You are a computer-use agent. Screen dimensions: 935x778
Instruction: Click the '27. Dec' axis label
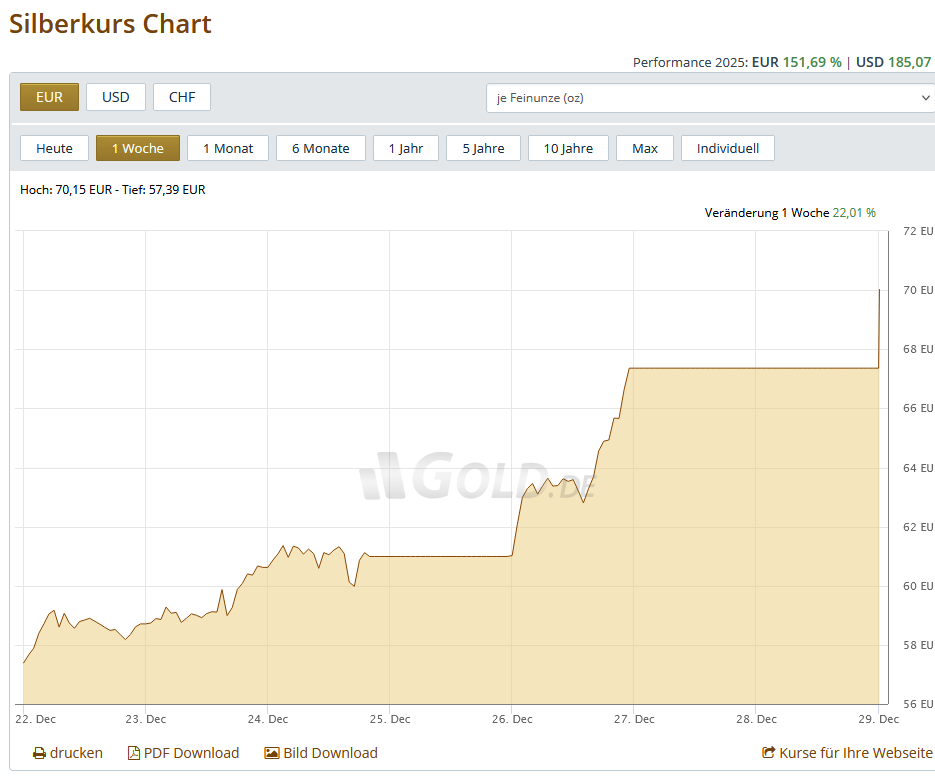(x=634, y=719)
